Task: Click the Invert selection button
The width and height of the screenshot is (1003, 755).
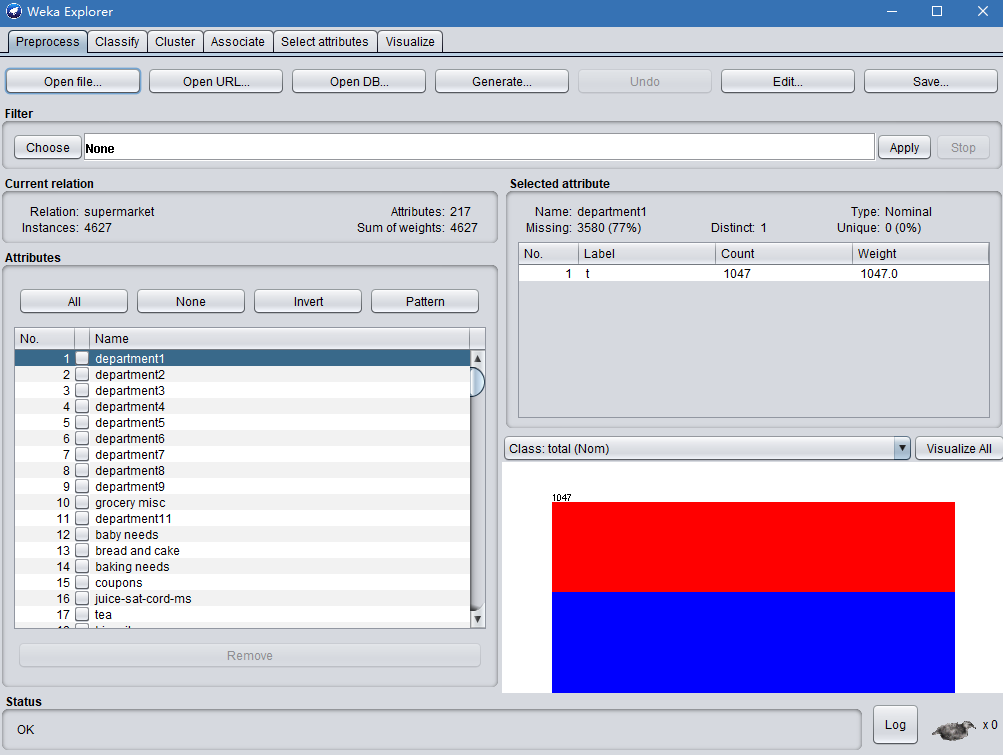Action: point(308,301)
